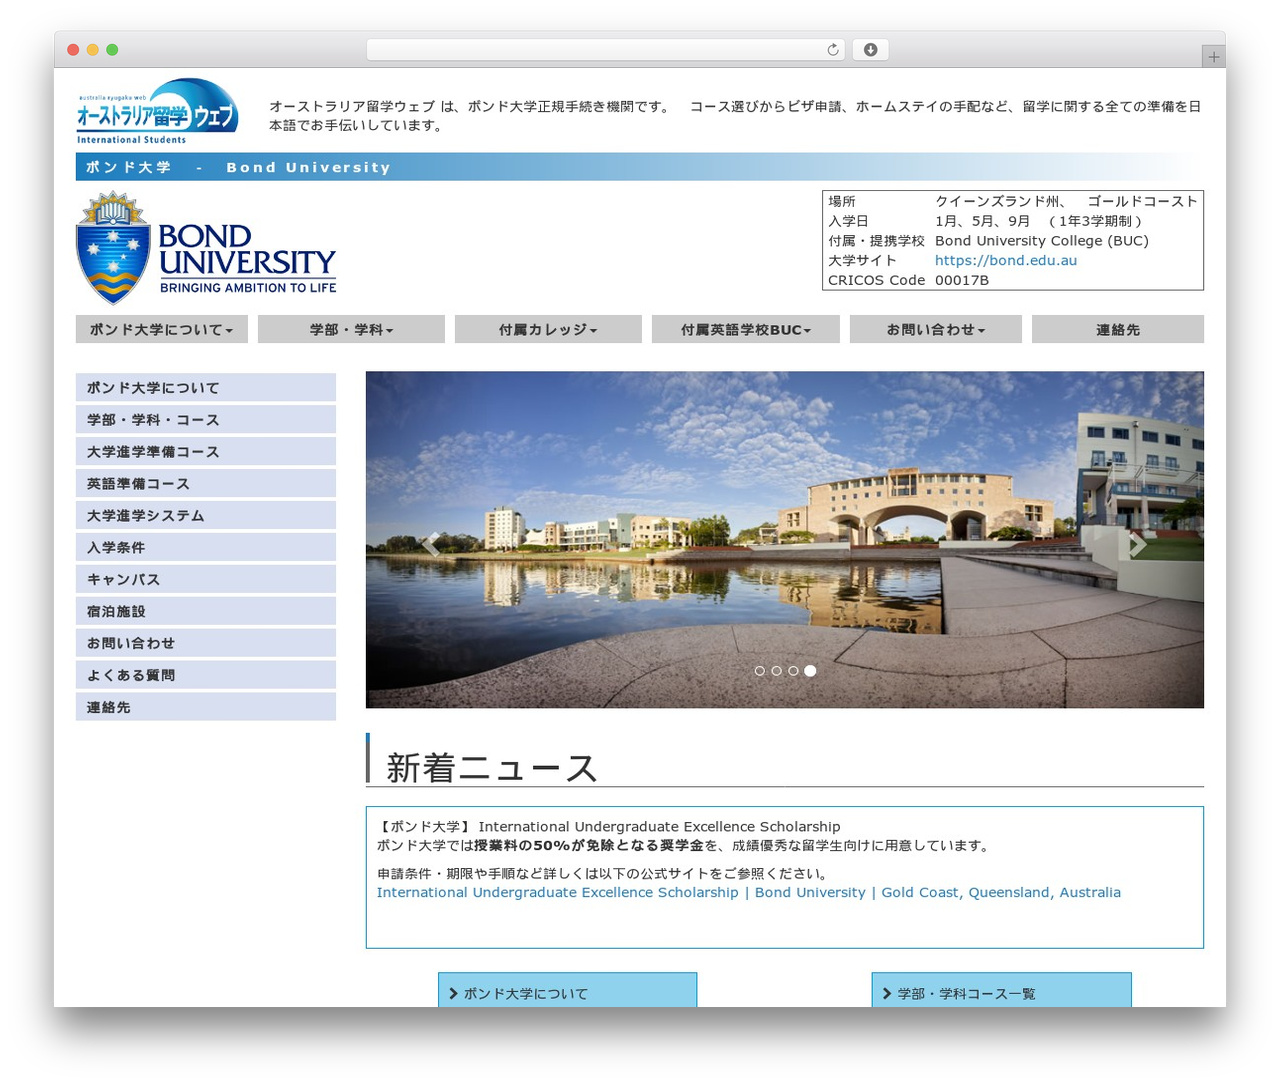
Task: Open sidebar item キャンパス
Action: [x=206, y=579]
